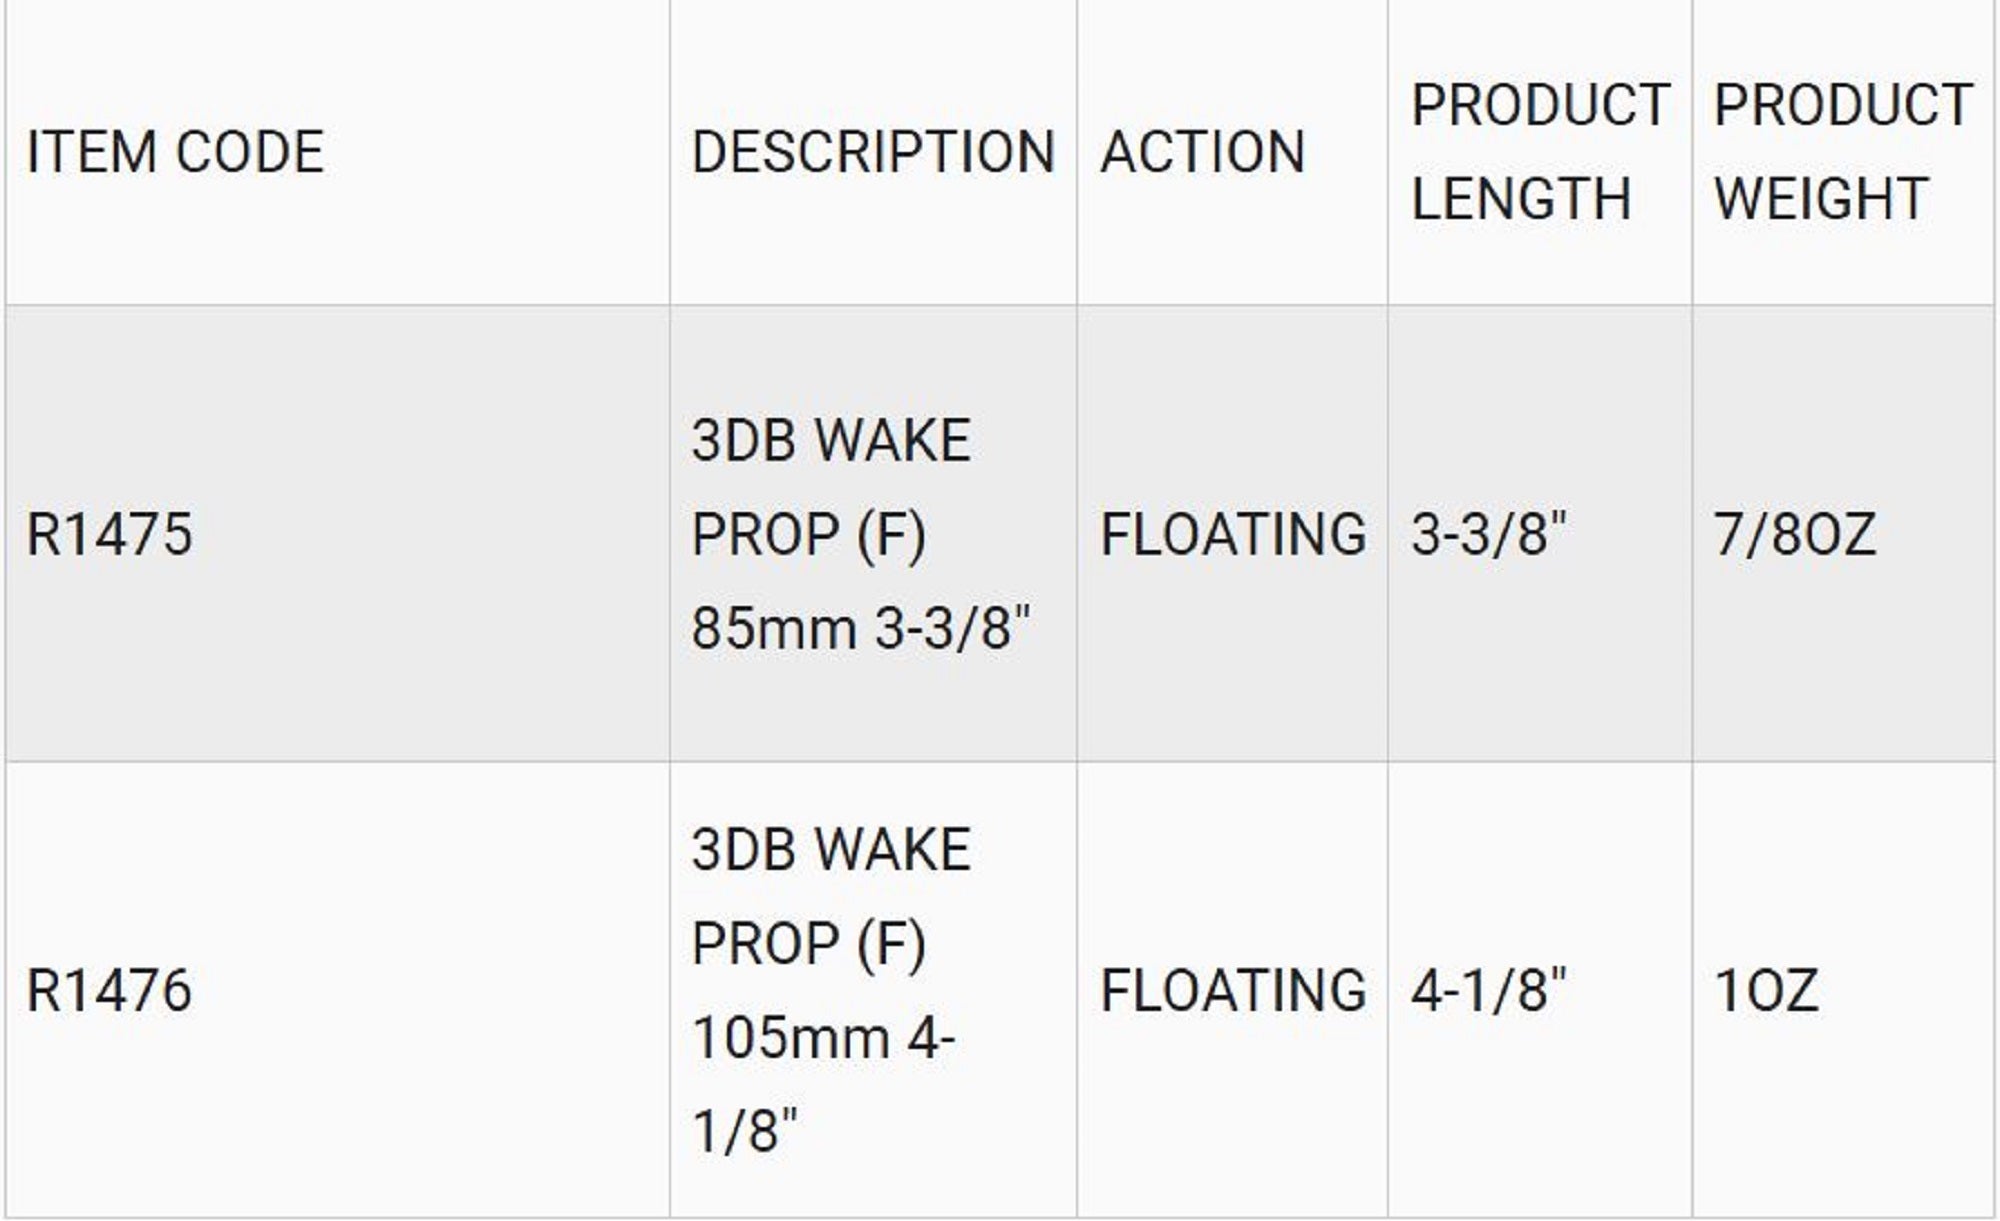Select FLOATING action in R1476 row
This screenshot has height=1221, width=2000.
(x=1233, y=991)
